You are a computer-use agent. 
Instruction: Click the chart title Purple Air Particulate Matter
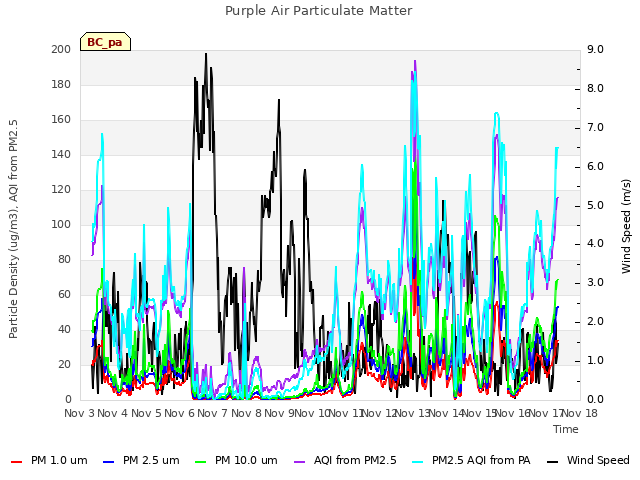pyautogui.click(x=319, y=11)
